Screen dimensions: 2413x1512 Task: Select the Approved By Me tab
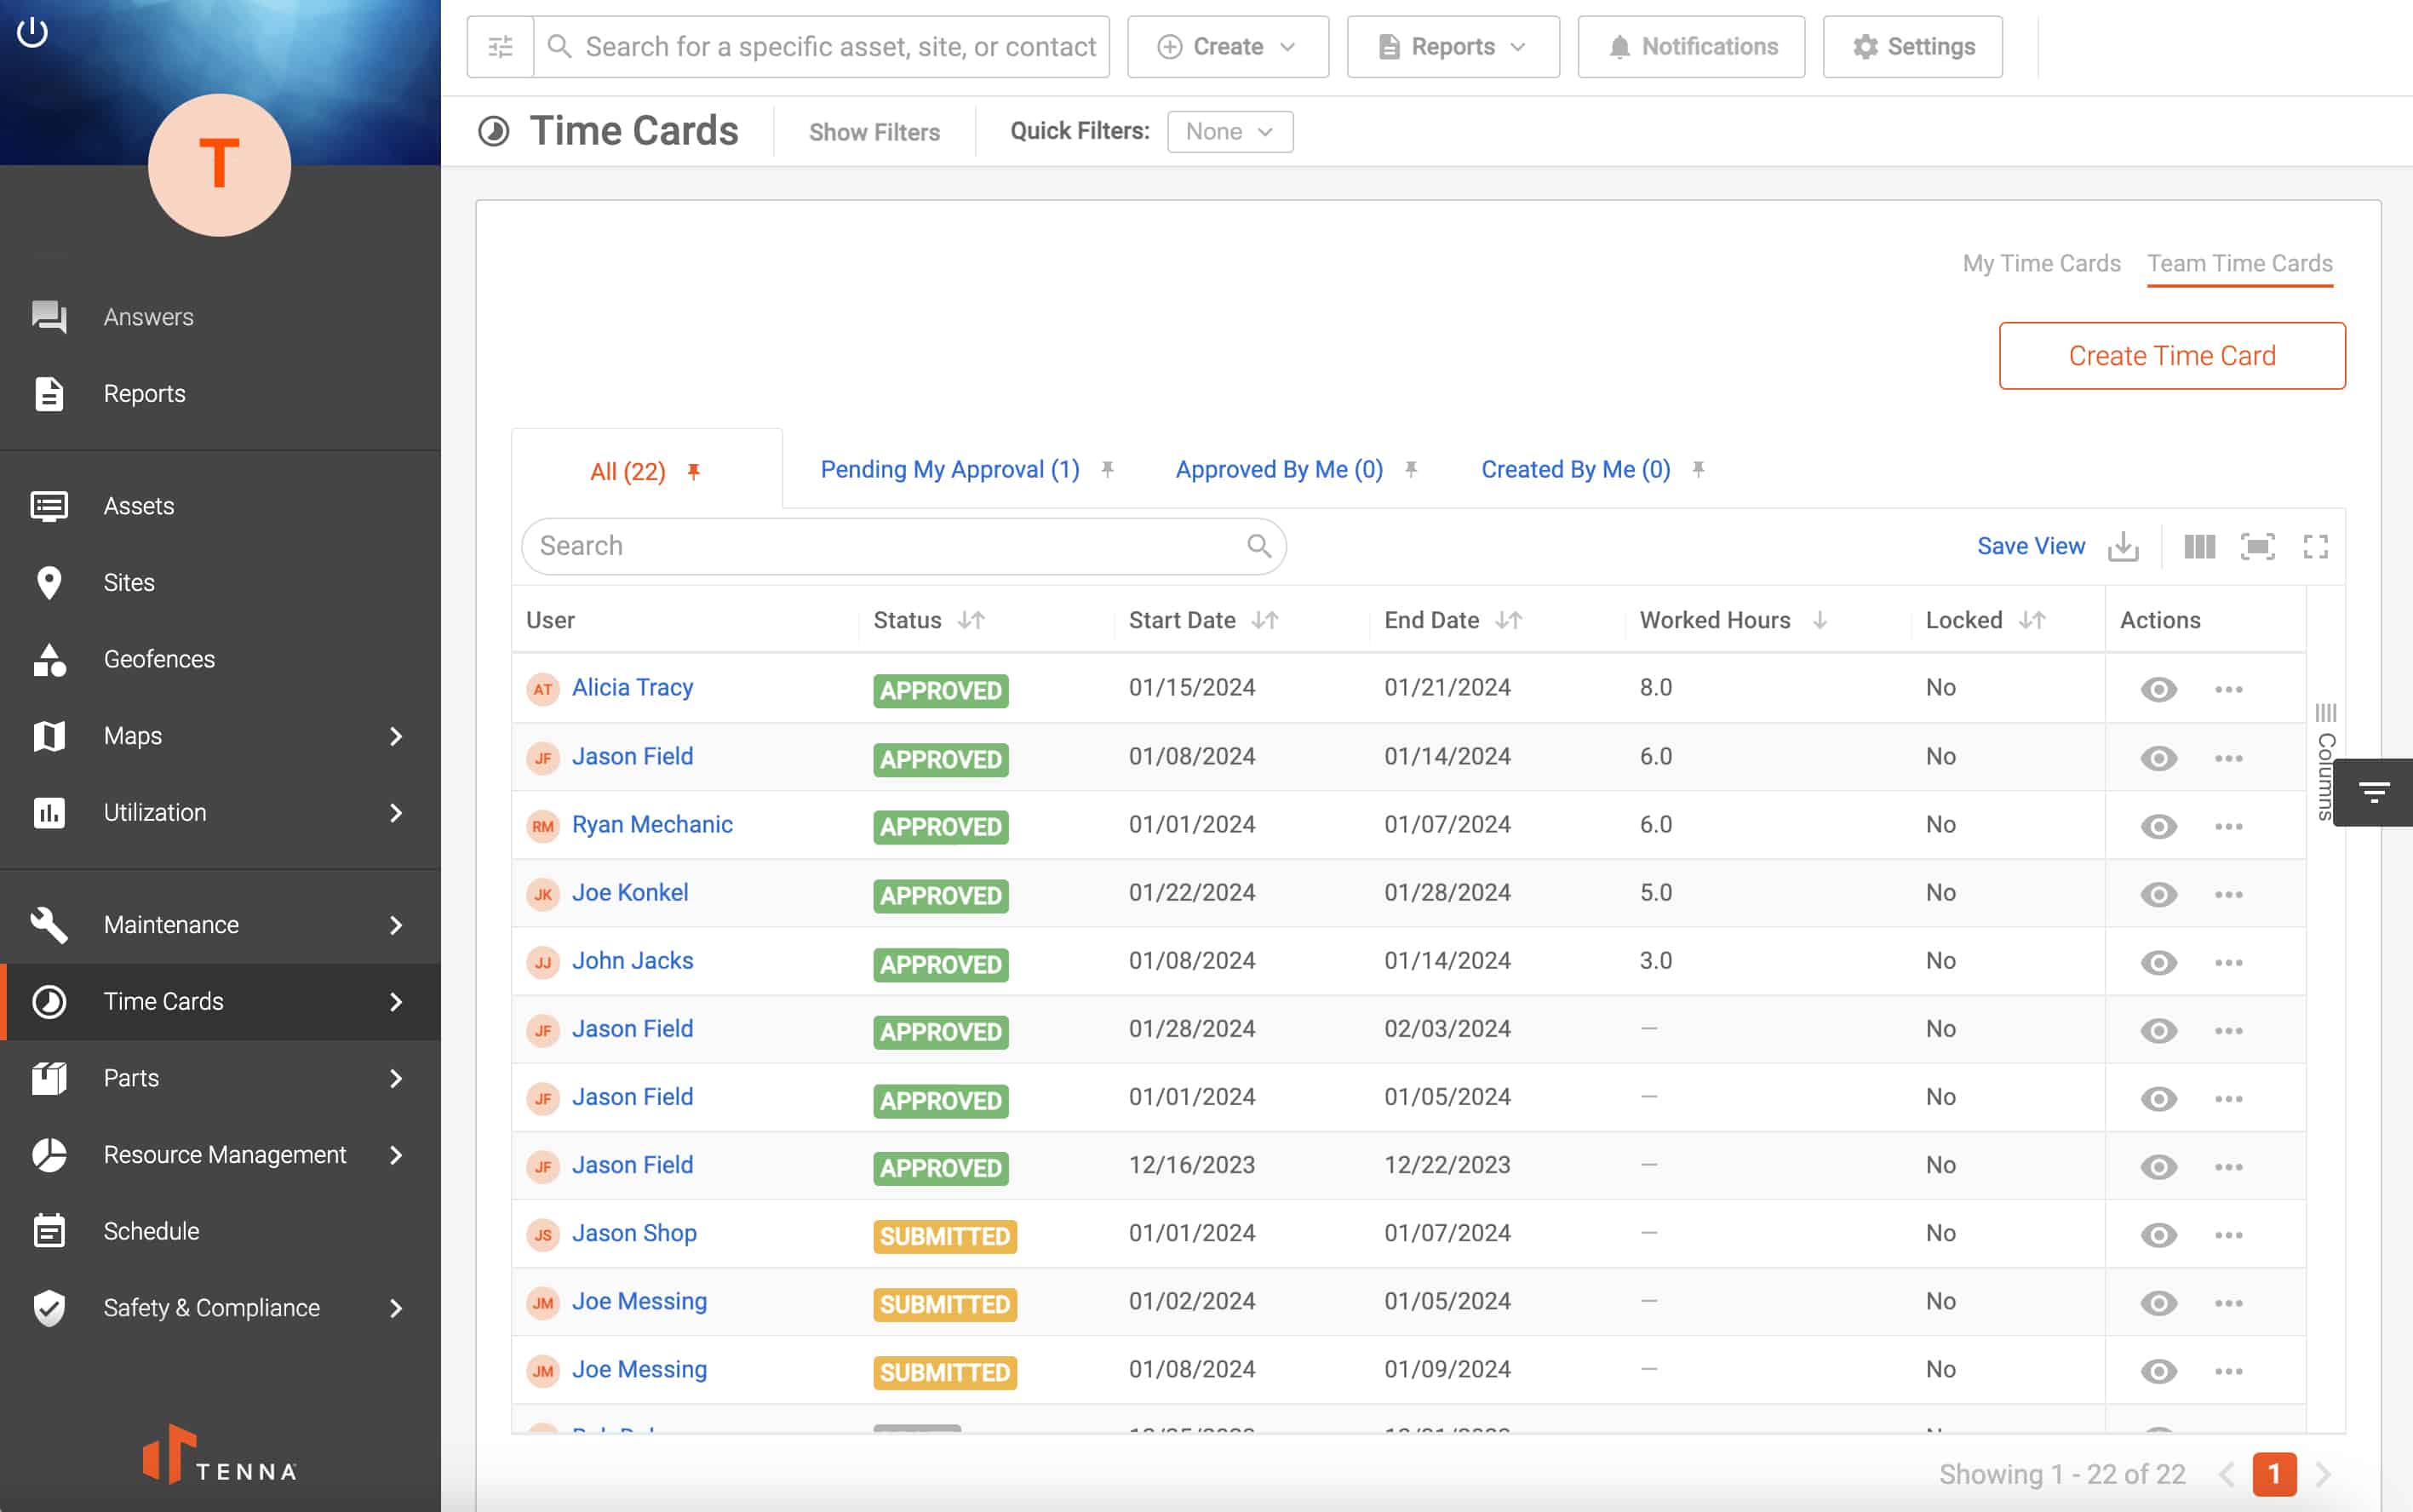[x=1279, y=468]
